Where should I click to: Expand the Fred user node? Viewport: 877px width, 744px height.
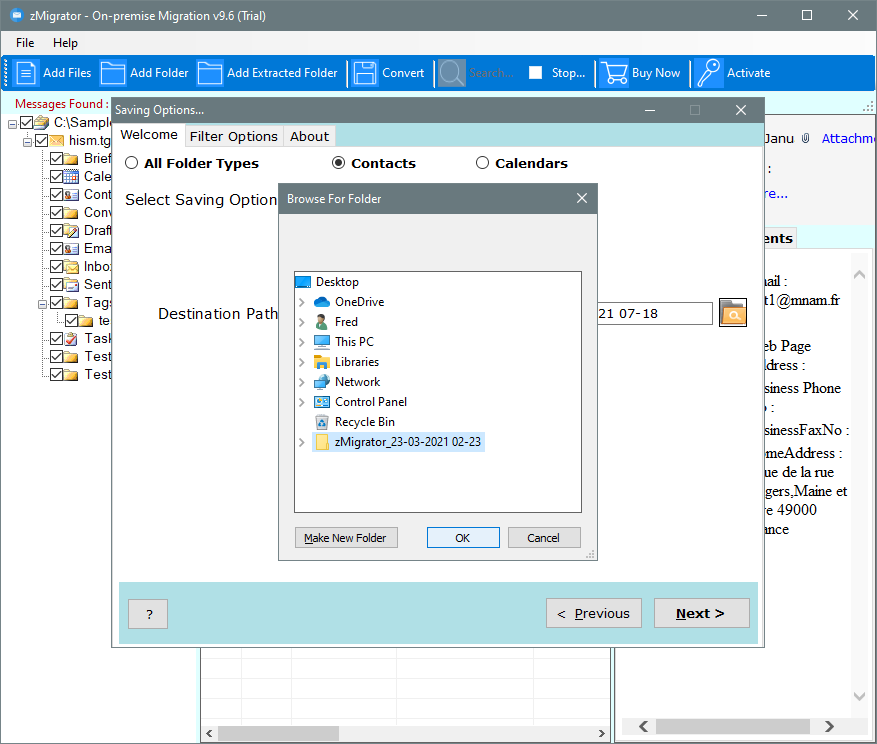(302, 322)
